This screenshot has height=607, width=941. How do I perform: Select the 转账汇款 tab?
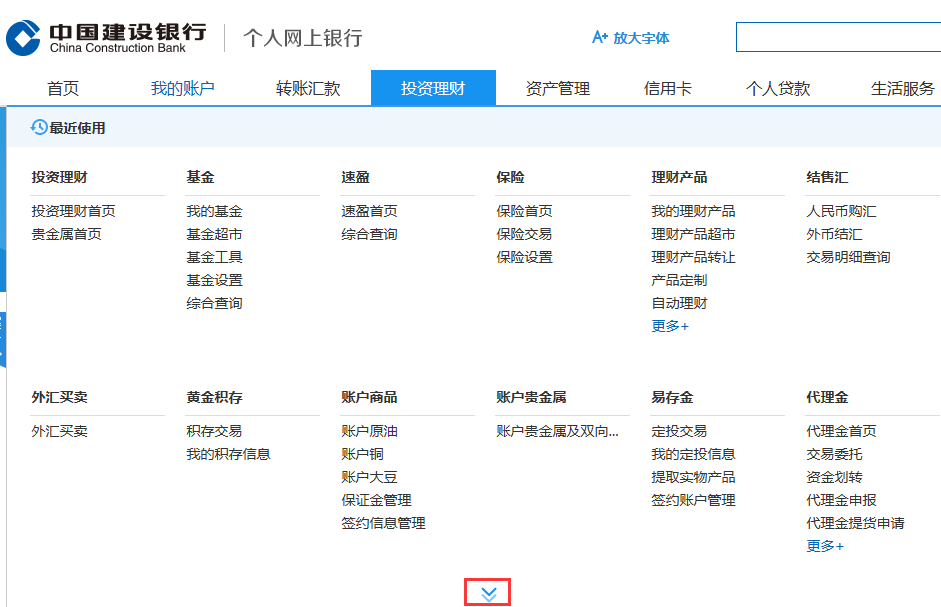coord(308,89)
